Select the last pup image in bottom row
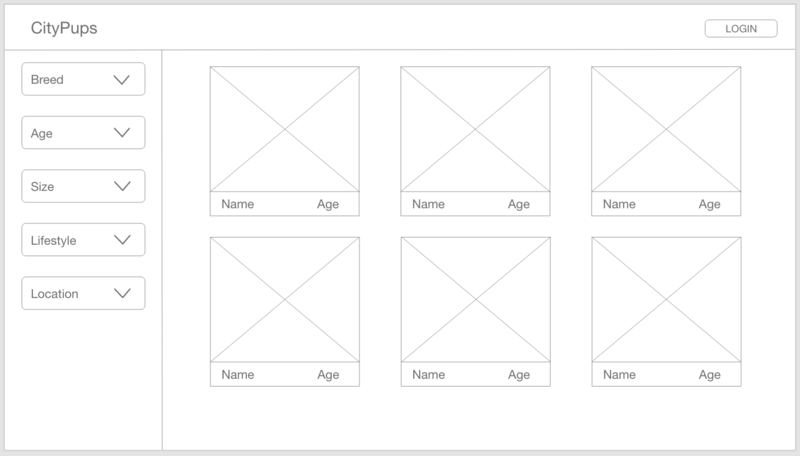 [x=666, y=299]
